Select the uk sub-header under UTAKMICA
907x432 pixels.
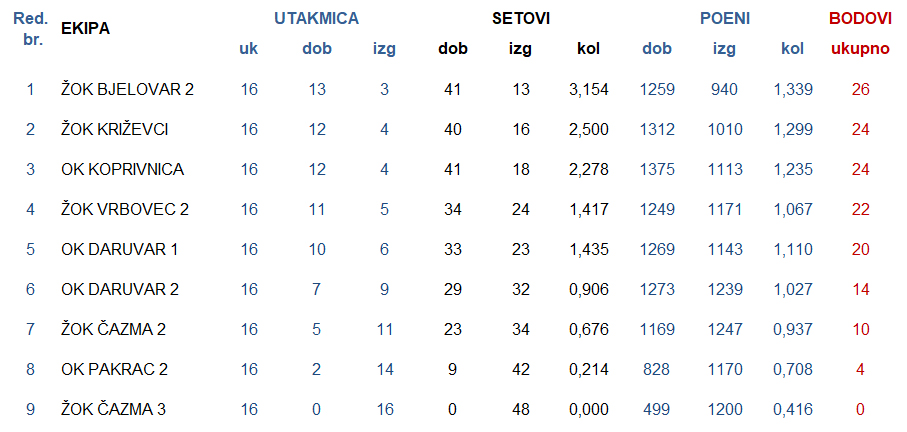(x=249, y=49)
